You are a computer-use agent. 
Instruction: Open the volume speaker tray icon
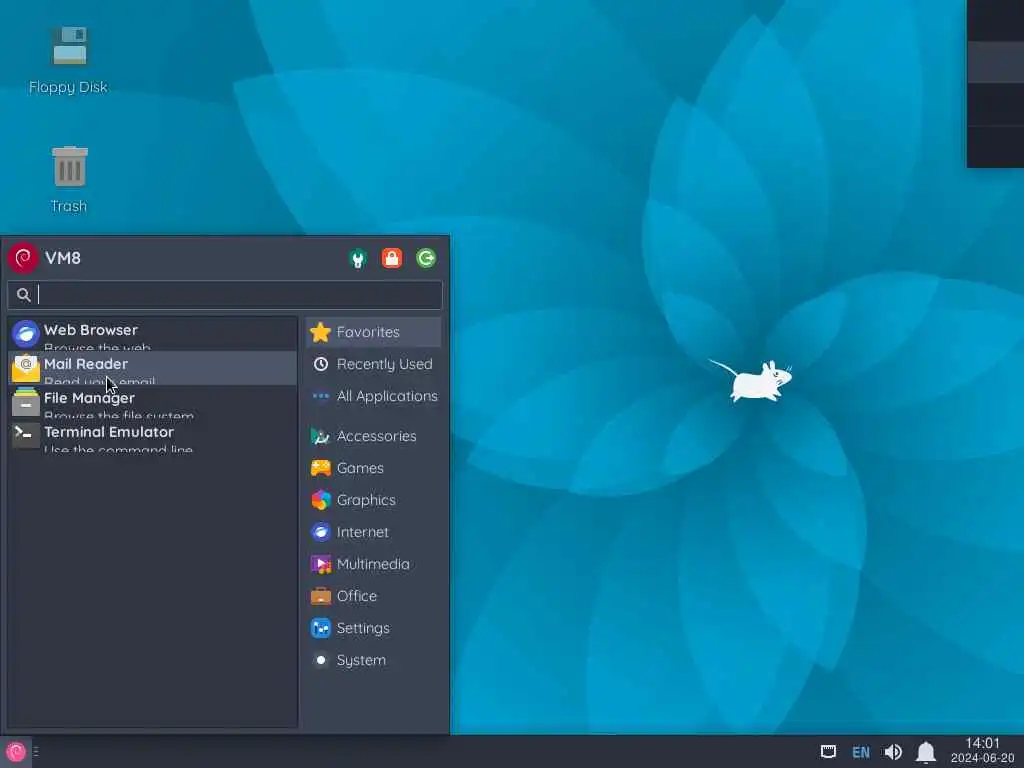(893, 752)
